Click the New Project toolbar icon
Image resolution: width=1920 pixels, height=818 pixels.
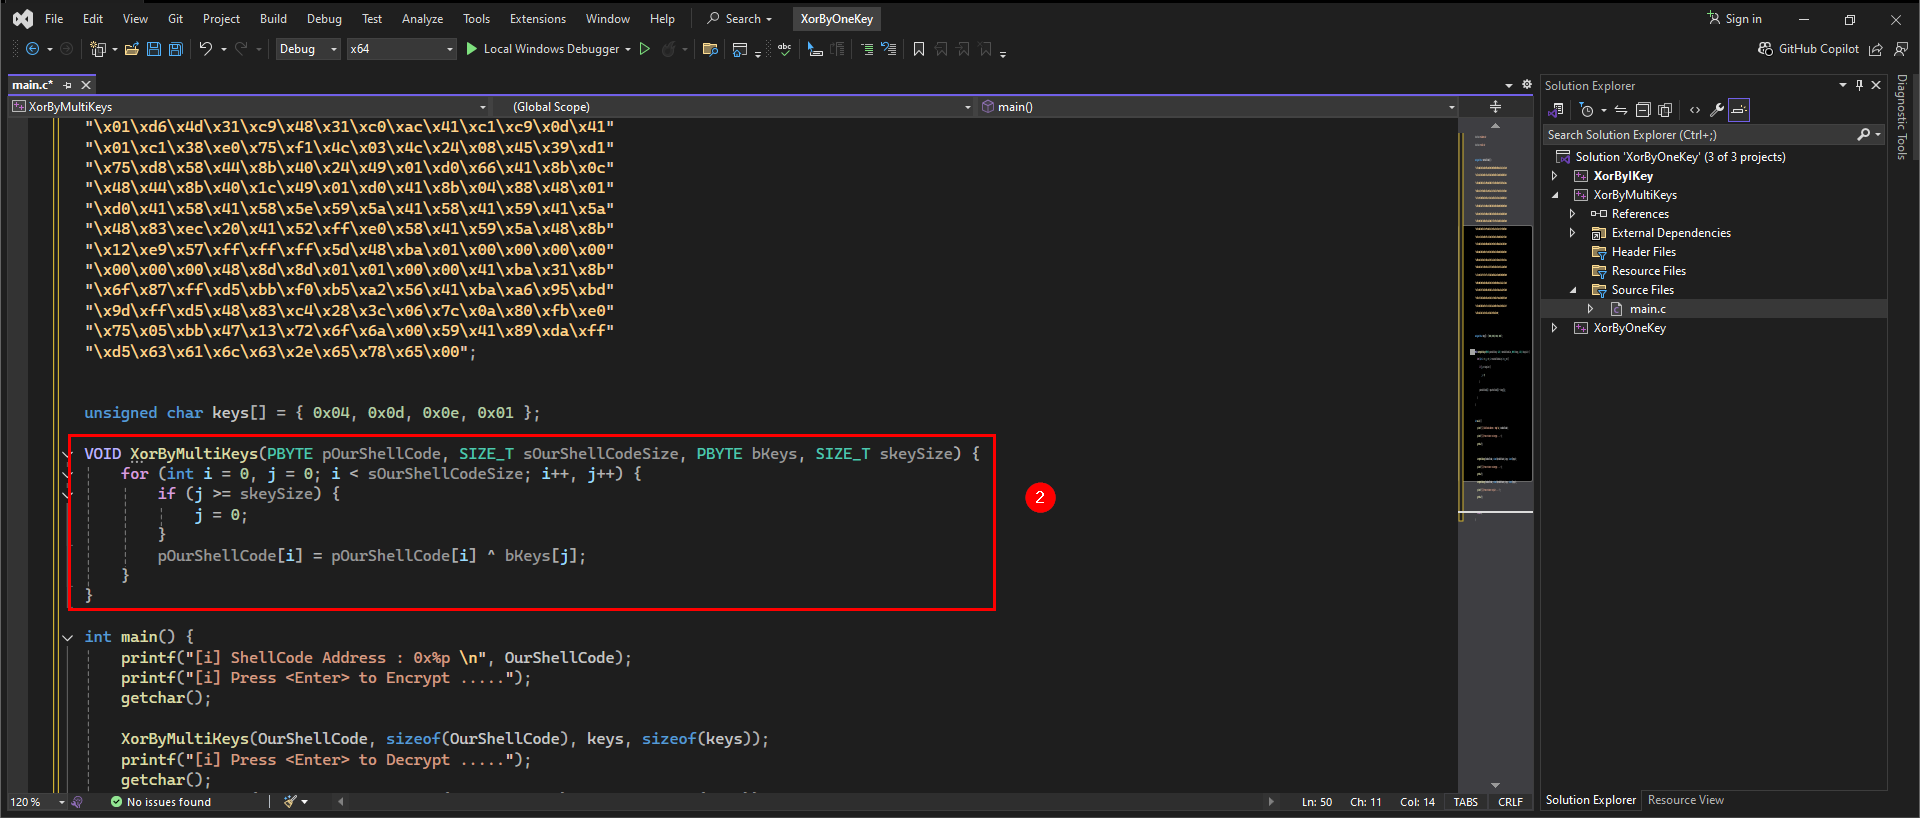pyautogui.click(x=98, y=49)
